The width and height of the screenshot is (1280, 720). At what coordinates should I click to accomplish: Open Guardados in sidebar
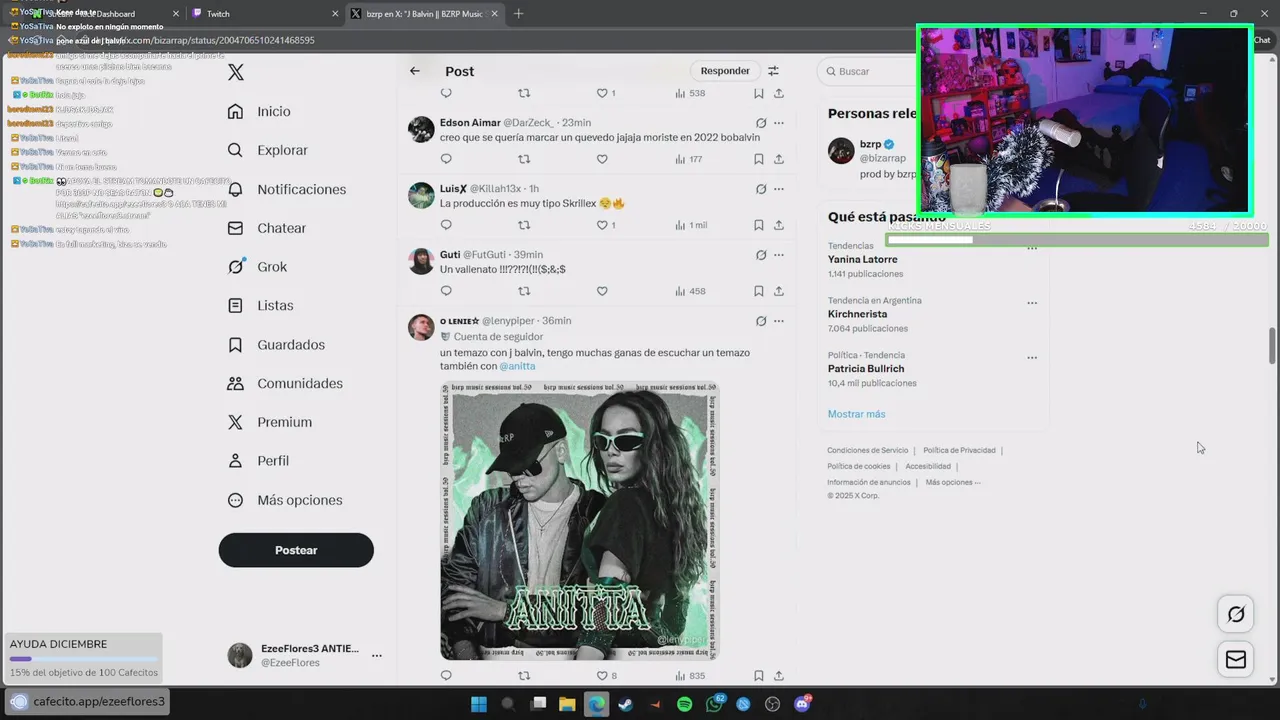point(276,344)
